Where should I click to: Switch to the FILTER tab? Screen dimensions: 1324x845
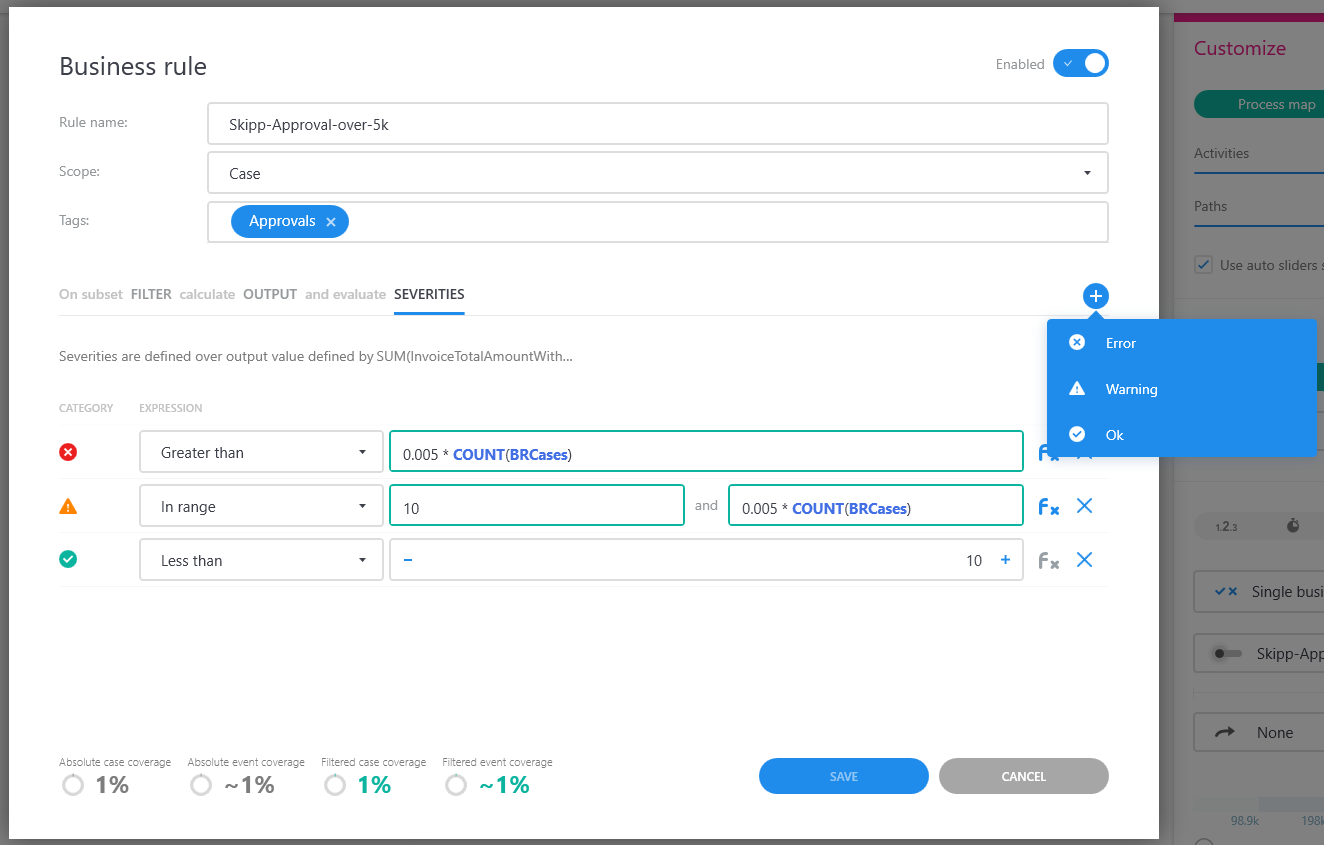tap(151, 294)
